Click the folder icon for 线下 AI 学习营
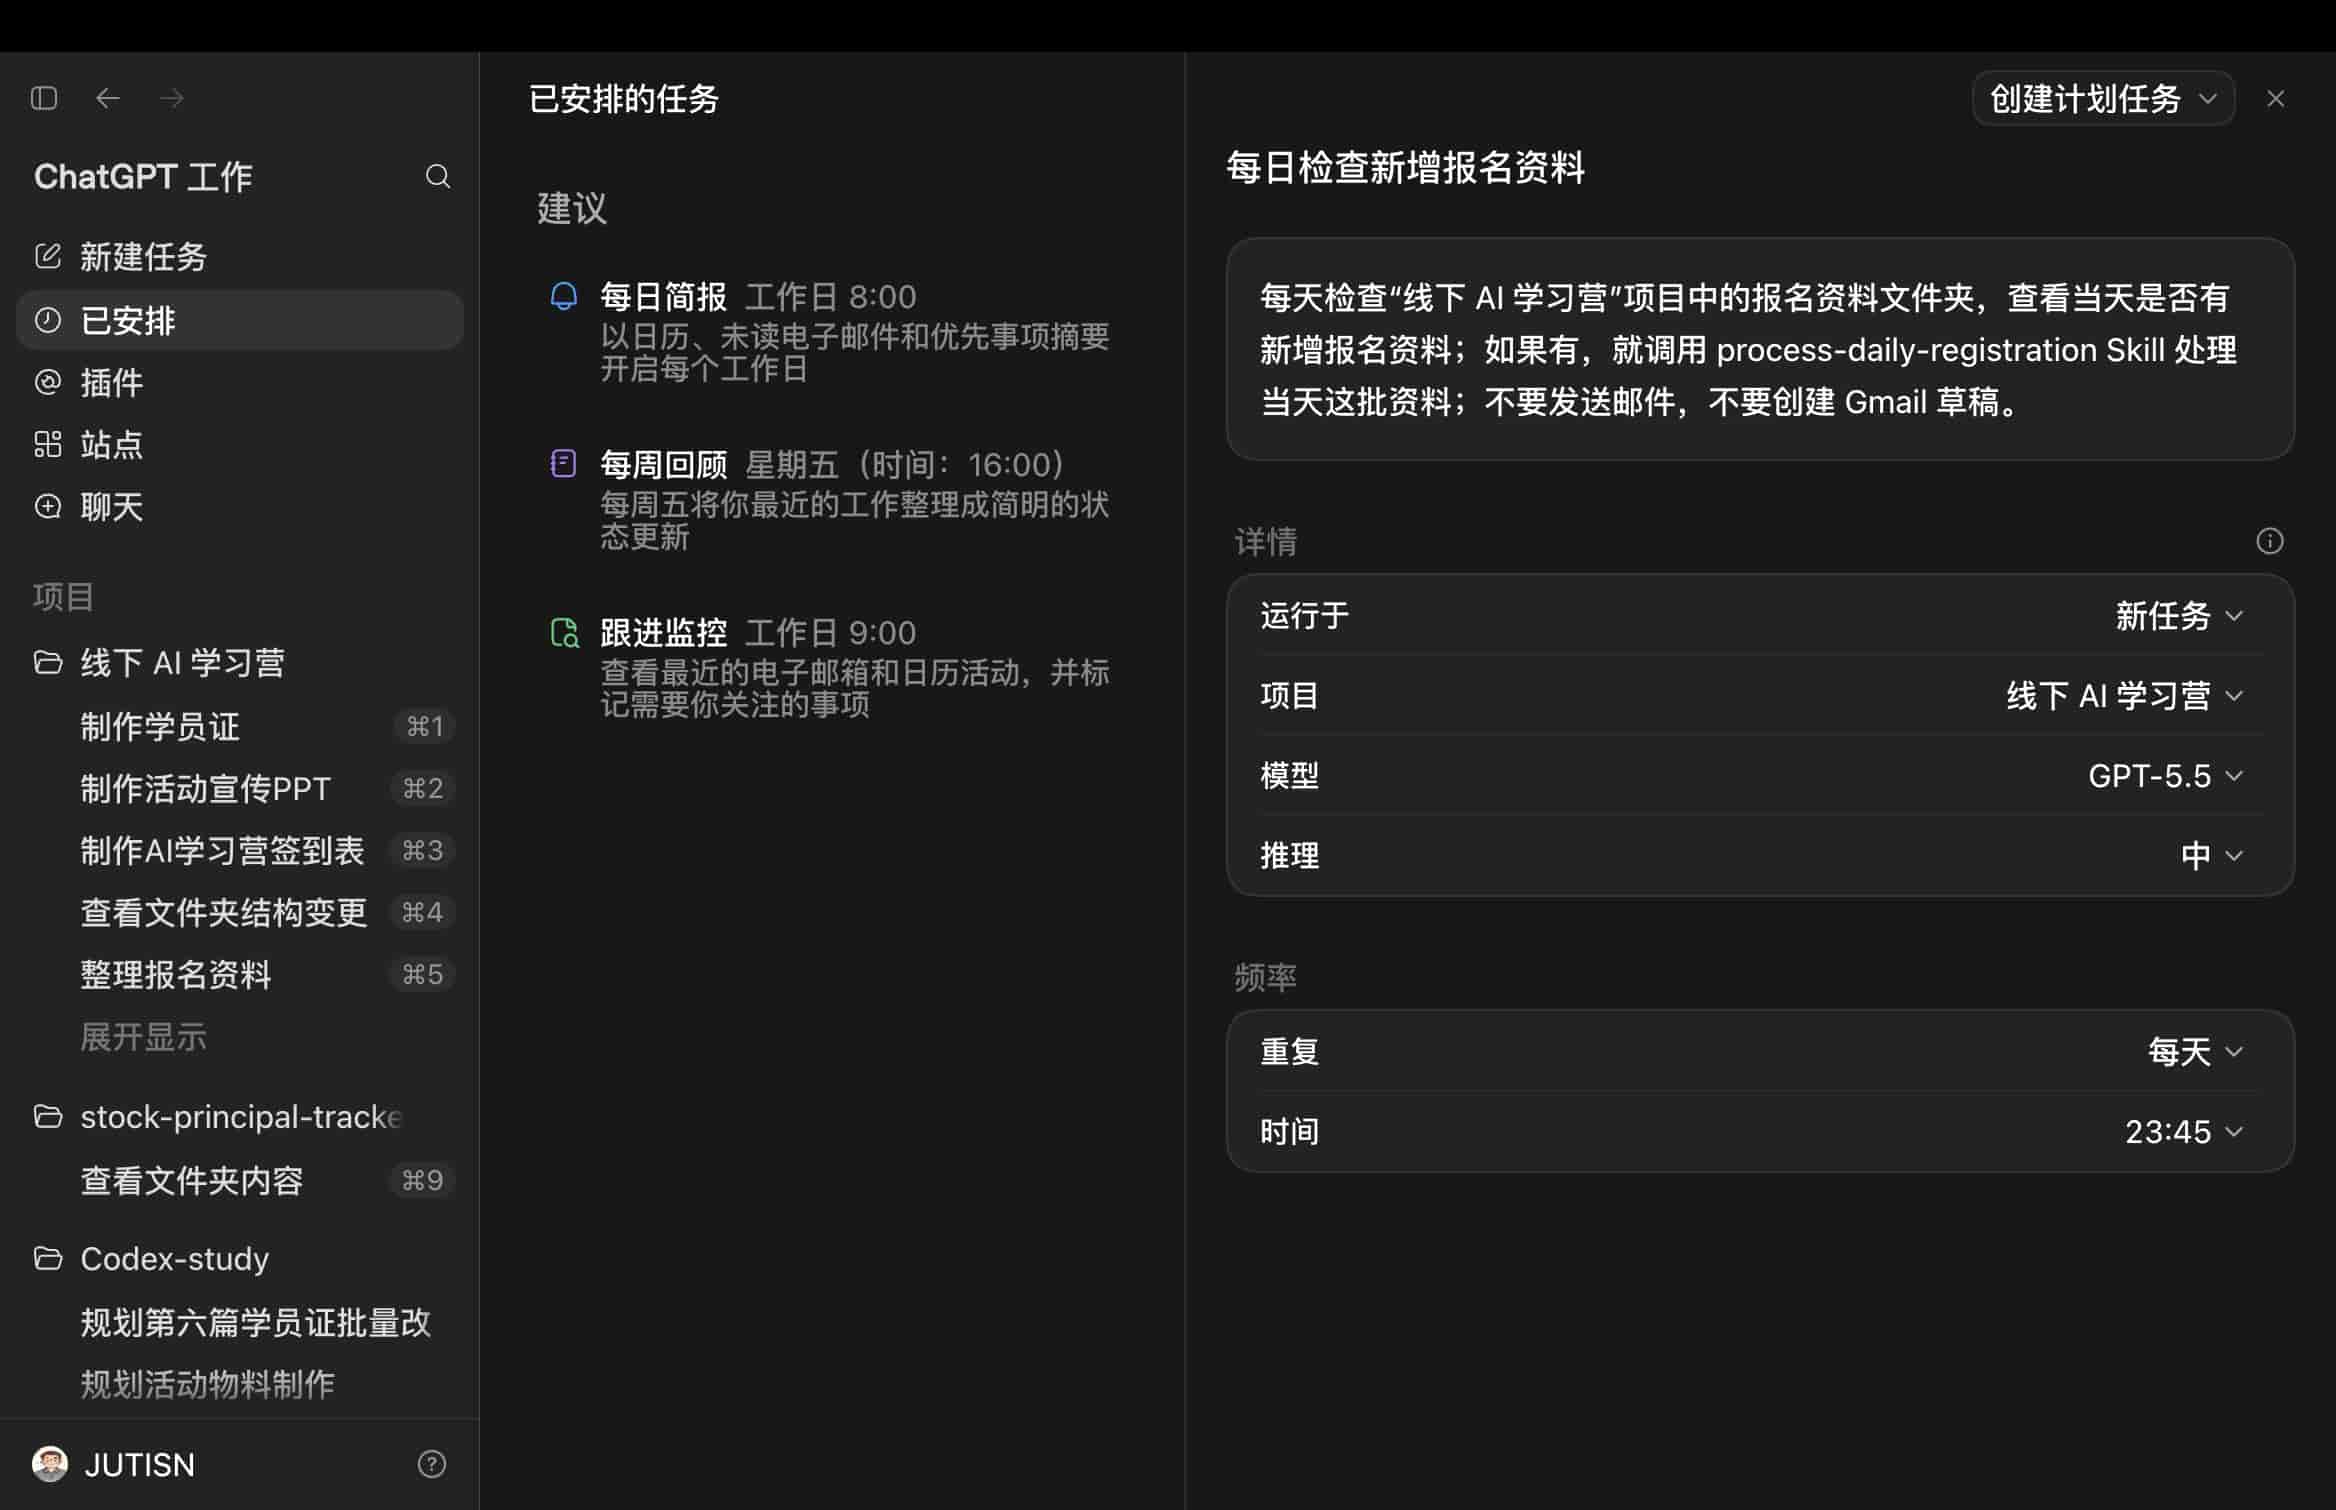2336x1510 pixels. click(x=48, y=662)
